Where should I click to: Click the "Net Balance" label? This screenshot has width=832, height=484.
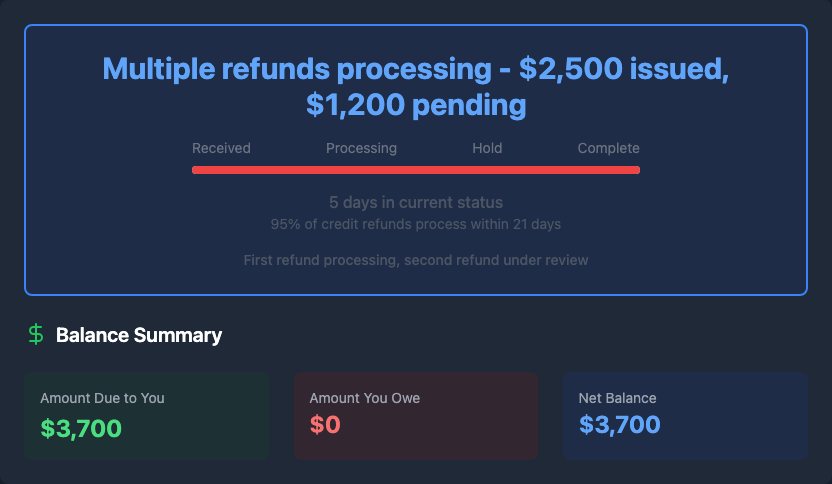pyautogui.click(x=617, y=398)
